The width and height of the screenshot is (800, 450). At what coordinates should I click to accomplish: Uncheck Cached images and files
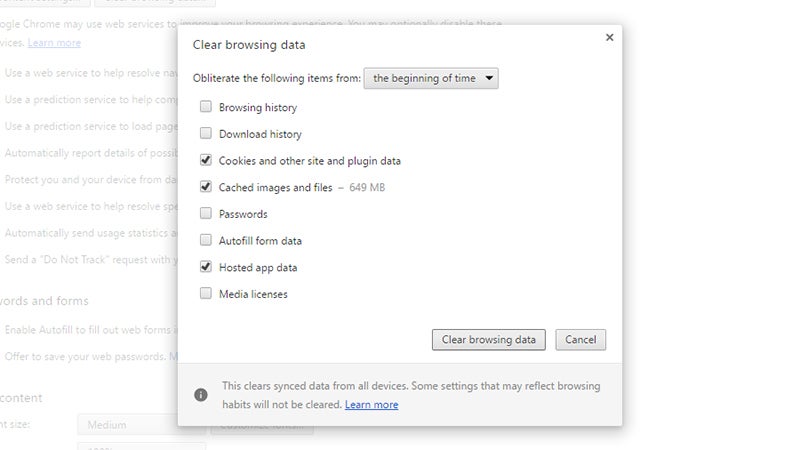[206, 187]
